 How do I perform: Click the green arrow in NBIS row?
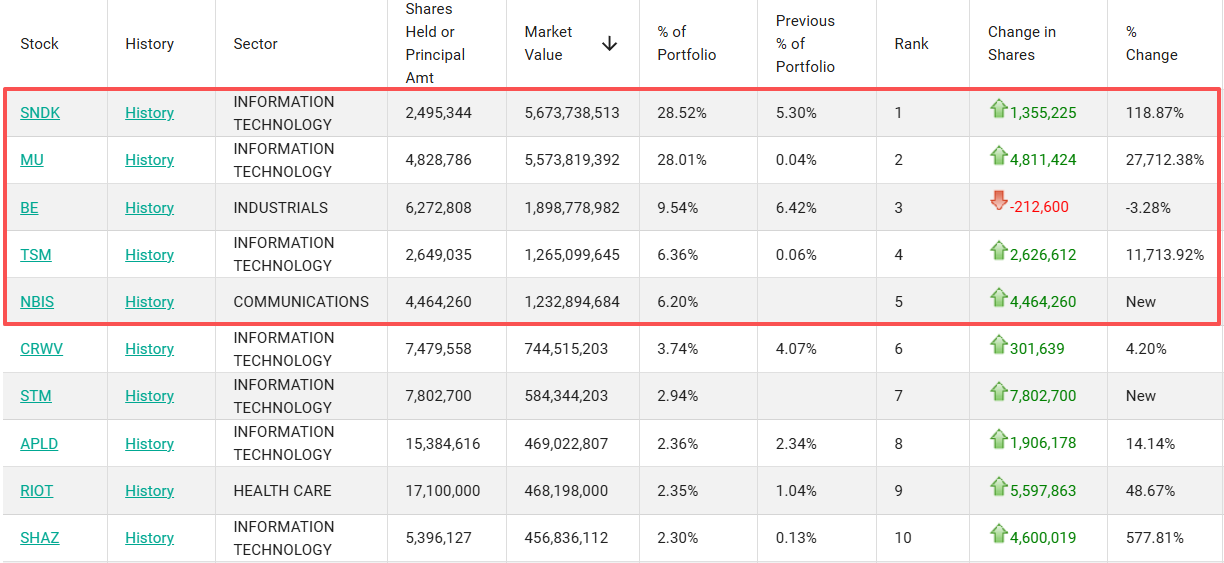998,298
